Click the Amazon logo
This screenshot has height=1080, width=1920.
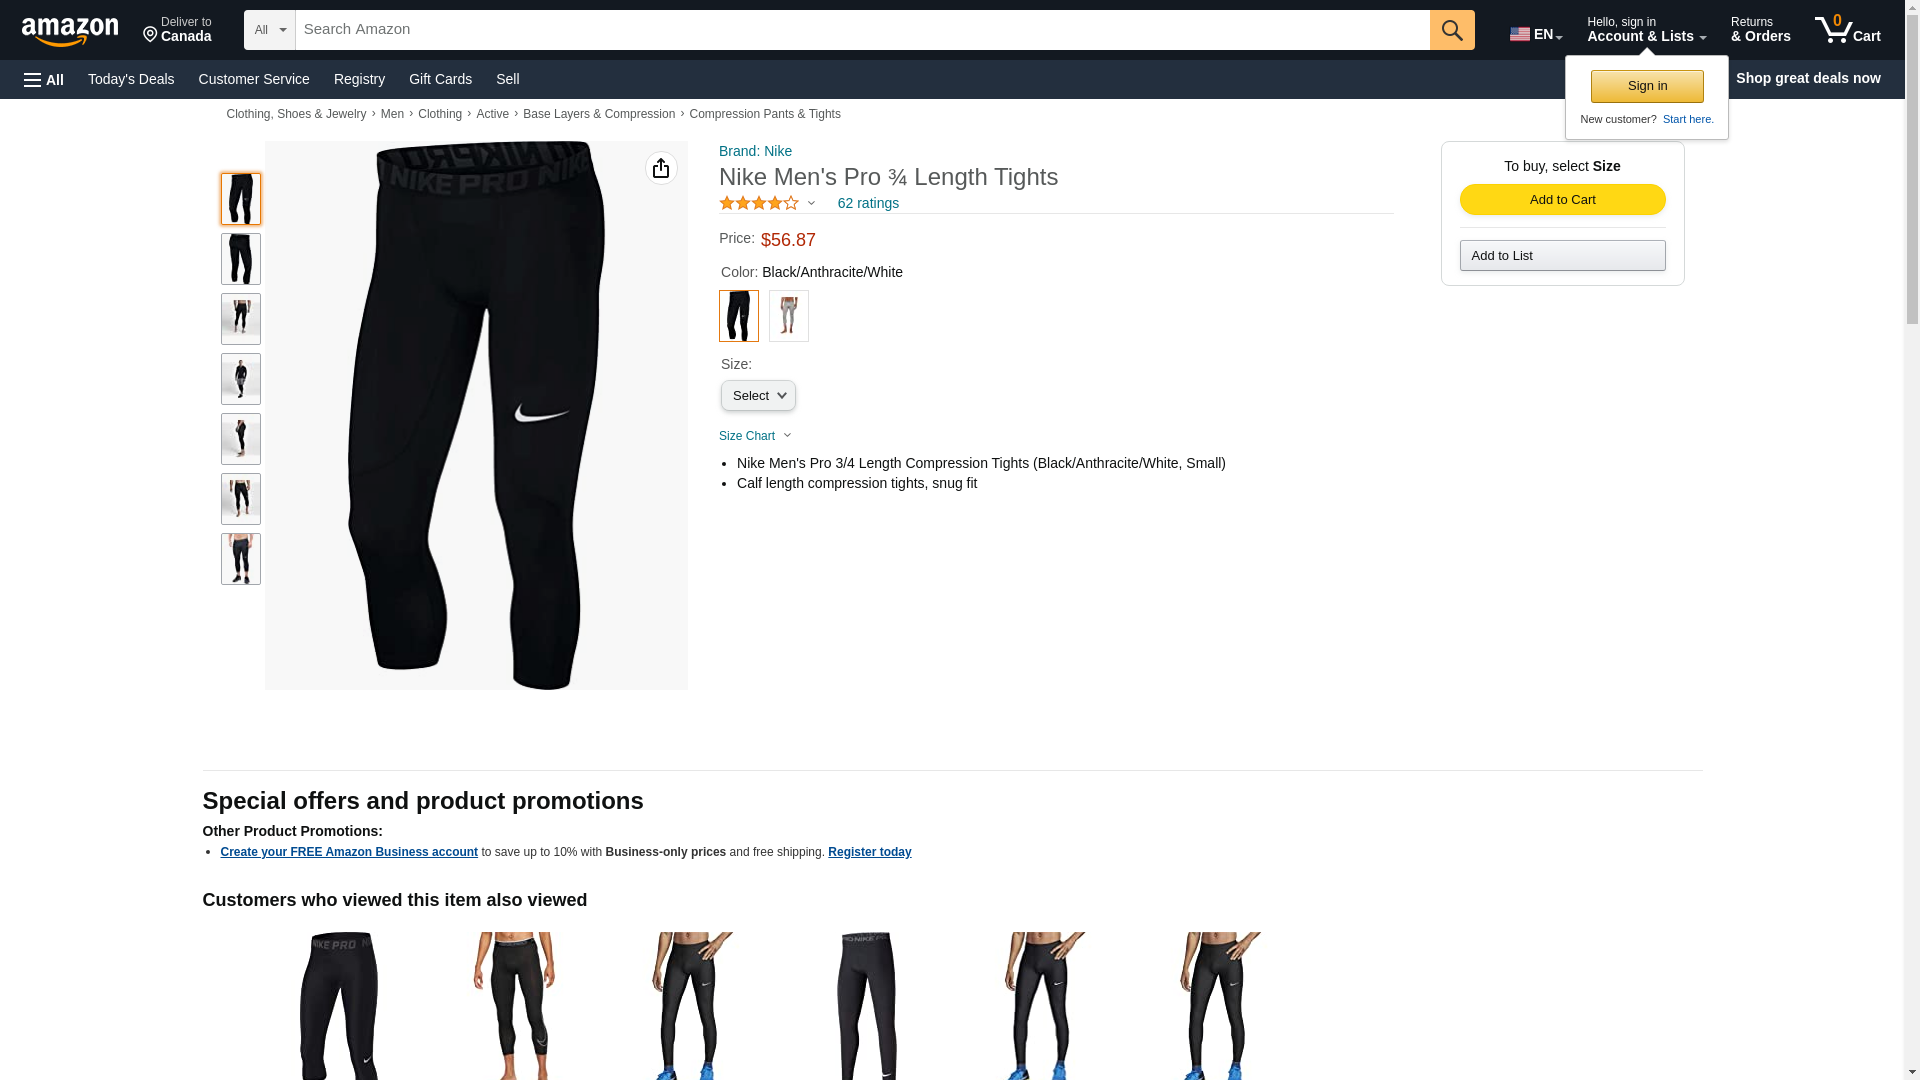pos(70,31)
